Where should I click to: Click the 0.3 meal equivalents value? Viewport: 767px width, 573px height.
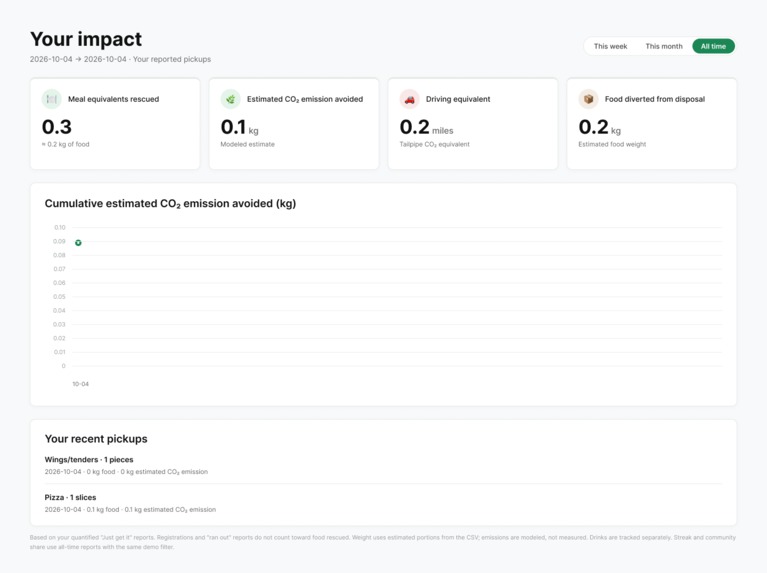(x=57, y=127)
